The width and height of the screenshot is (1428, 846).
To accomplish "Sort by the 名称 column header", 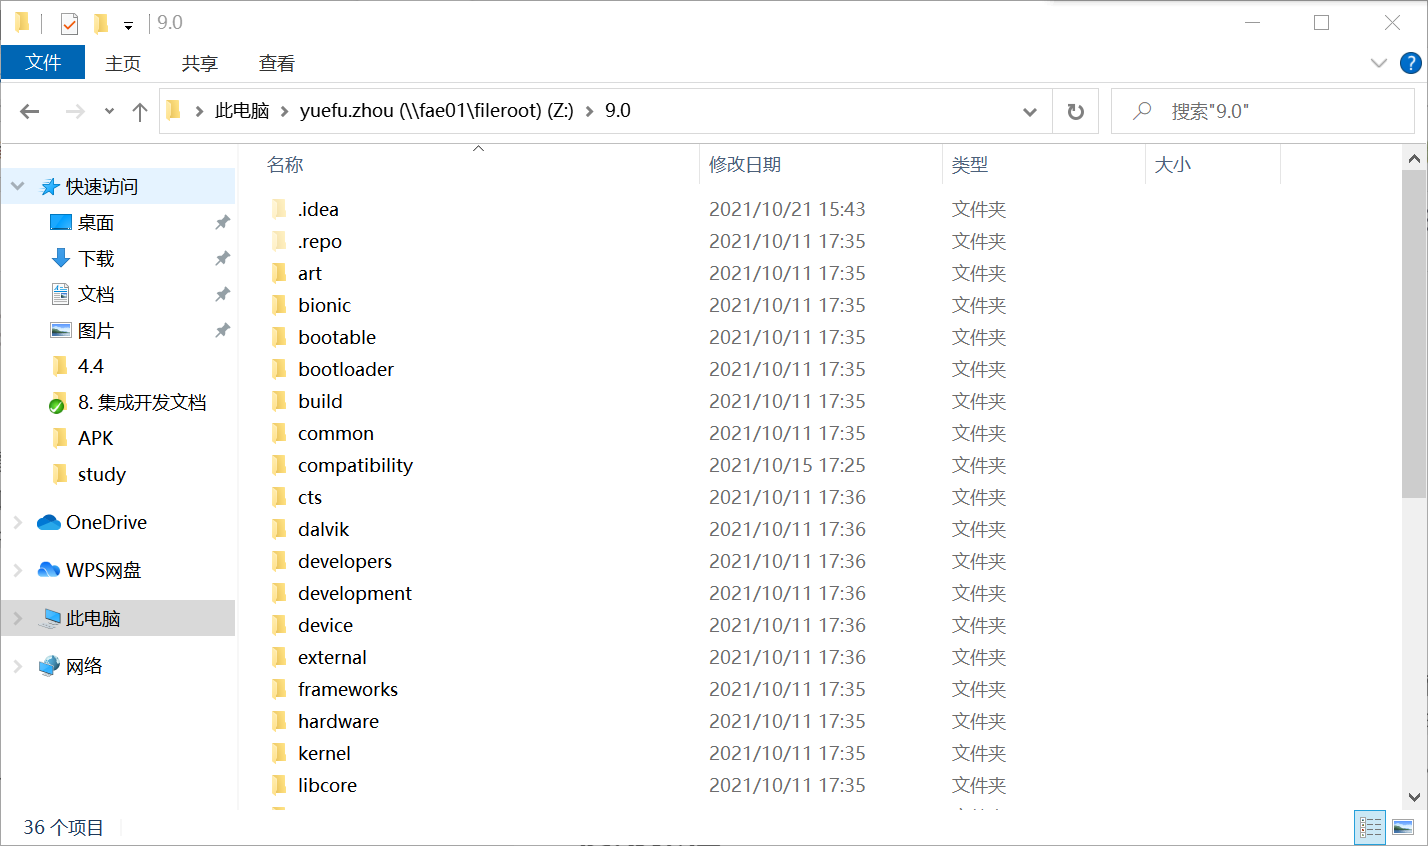I will coord(285,165).
